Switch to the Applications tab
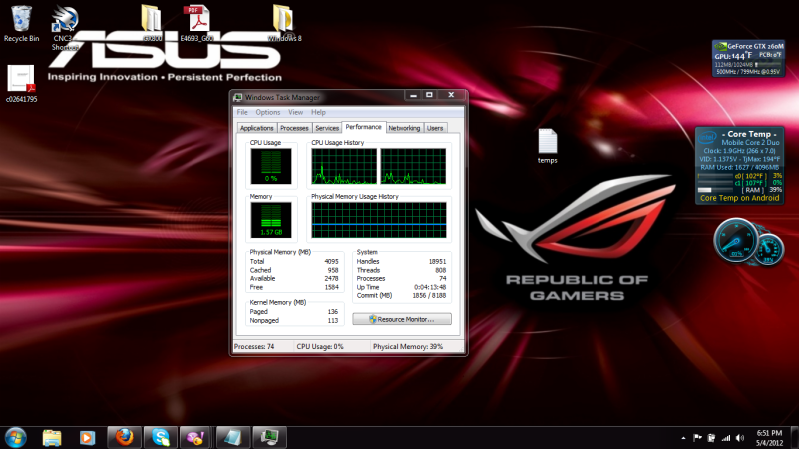The width and height of the screenshot is (799, 449). click(256, 128)
